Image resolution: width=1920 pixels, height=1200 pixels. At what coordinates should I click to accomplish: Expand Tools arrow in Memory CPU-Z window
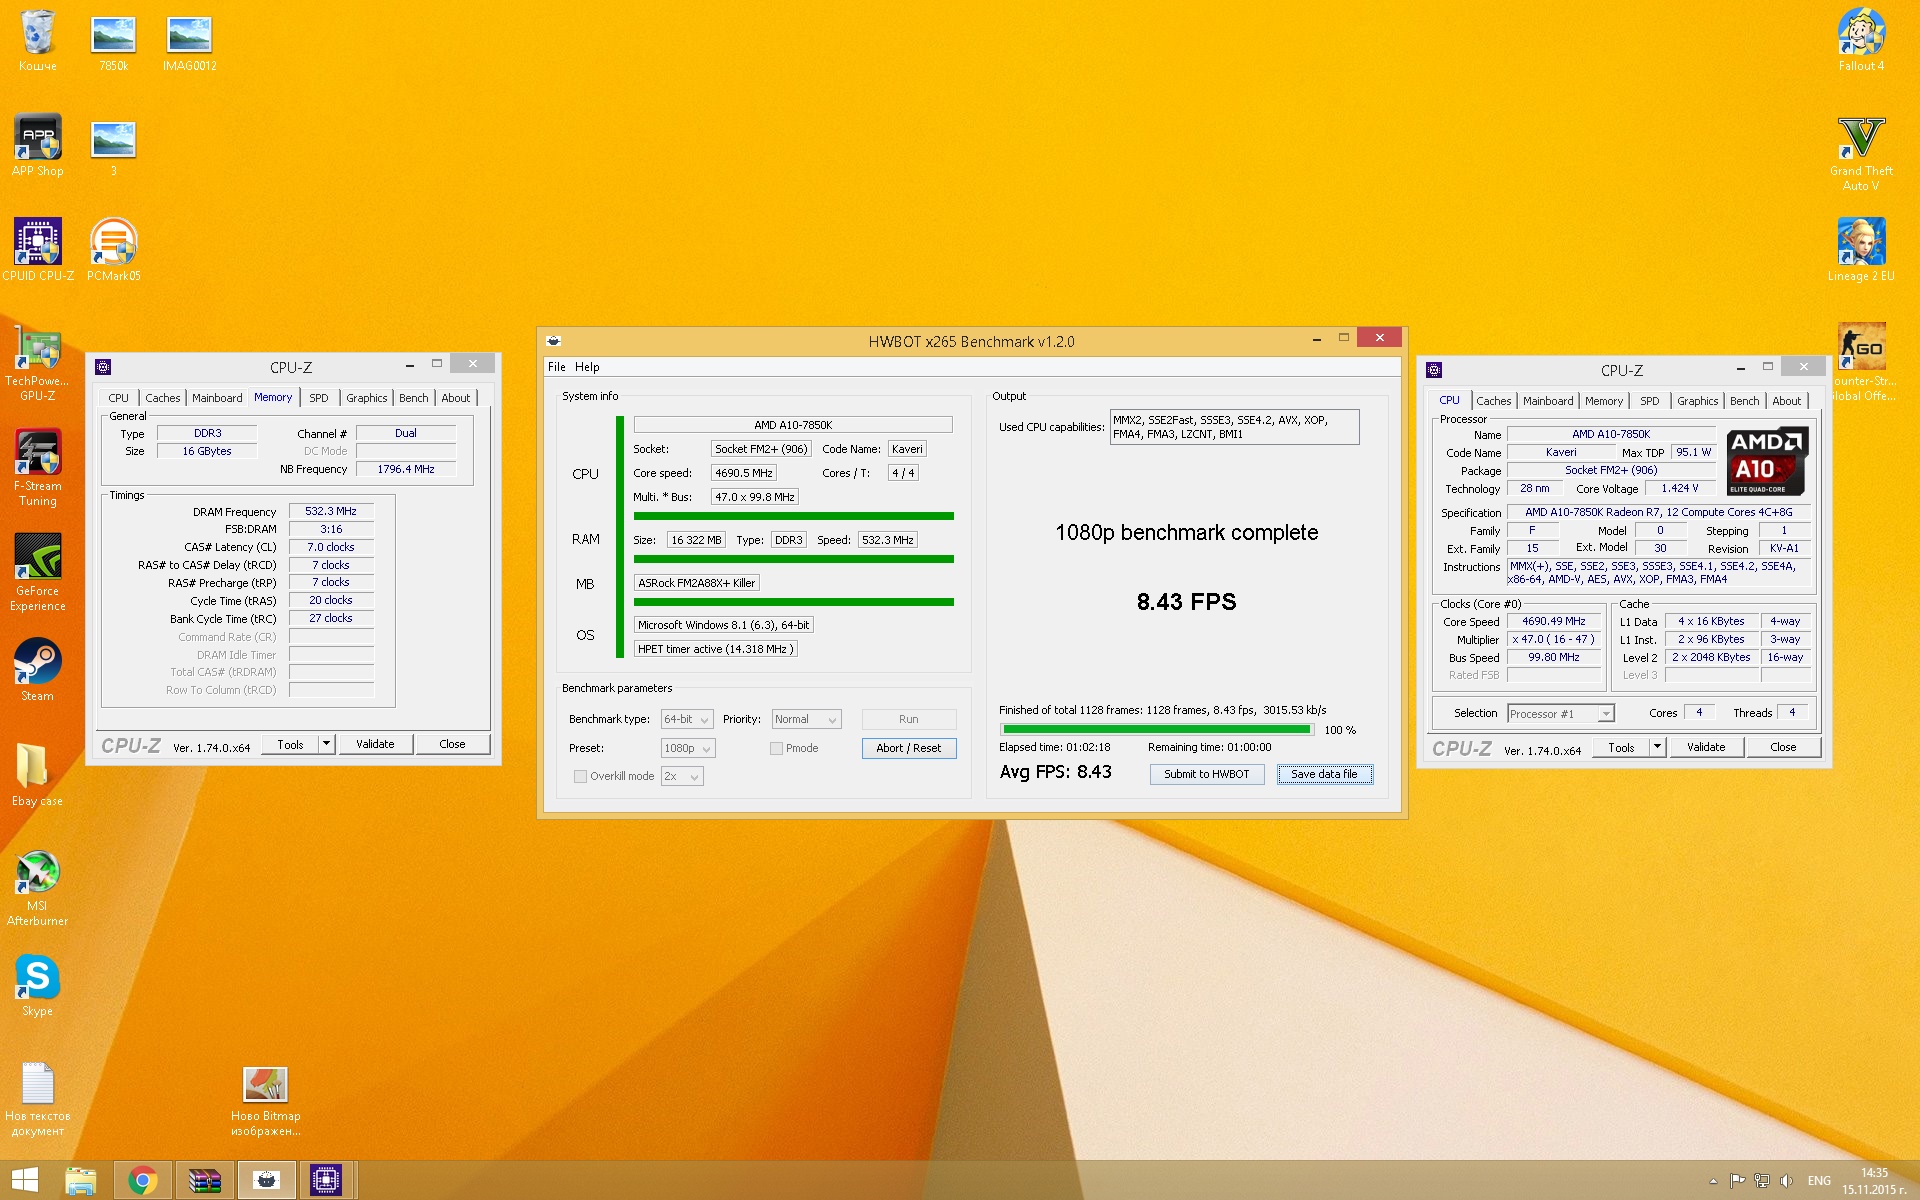(326, 744)
